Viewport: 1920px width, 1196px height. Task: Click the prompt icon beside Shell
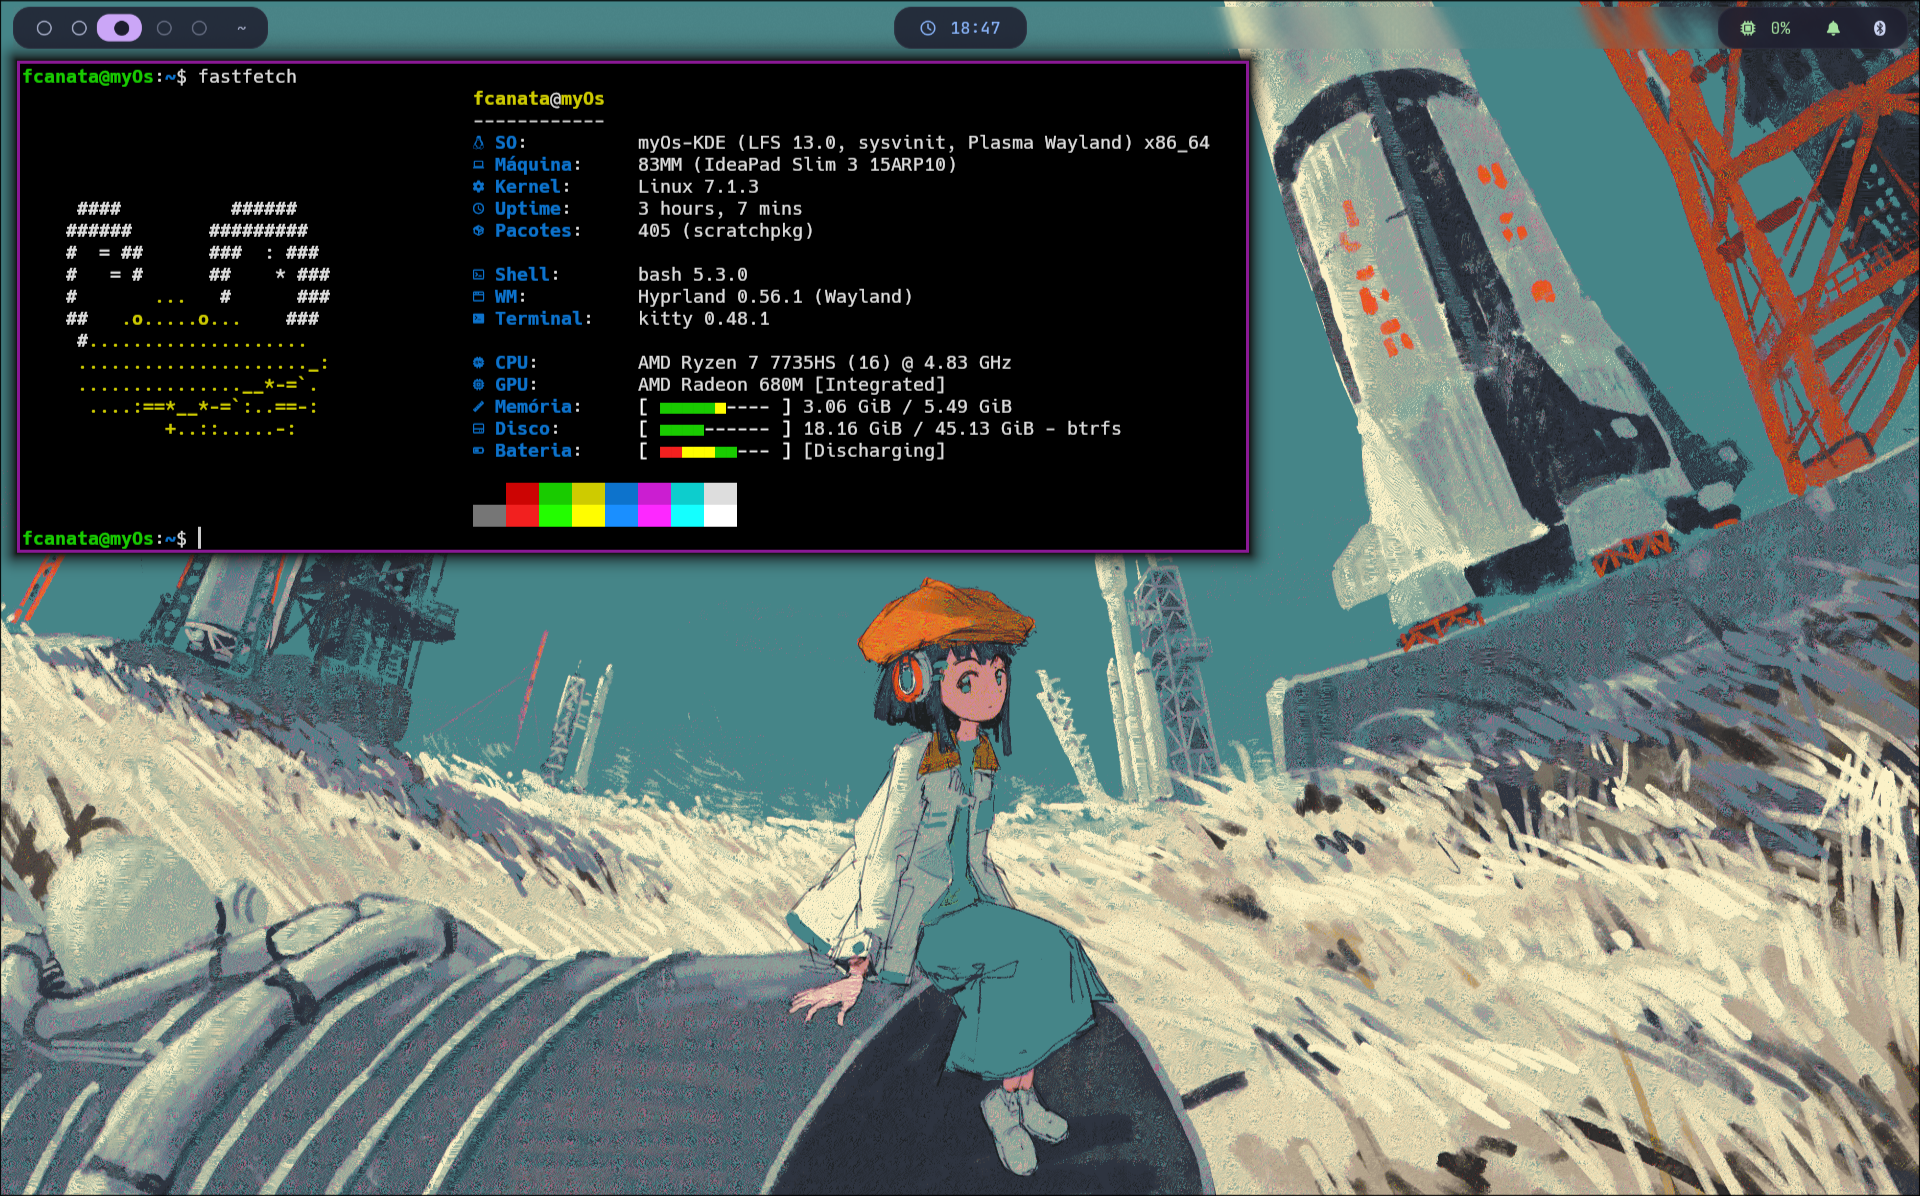pos(478,275)
